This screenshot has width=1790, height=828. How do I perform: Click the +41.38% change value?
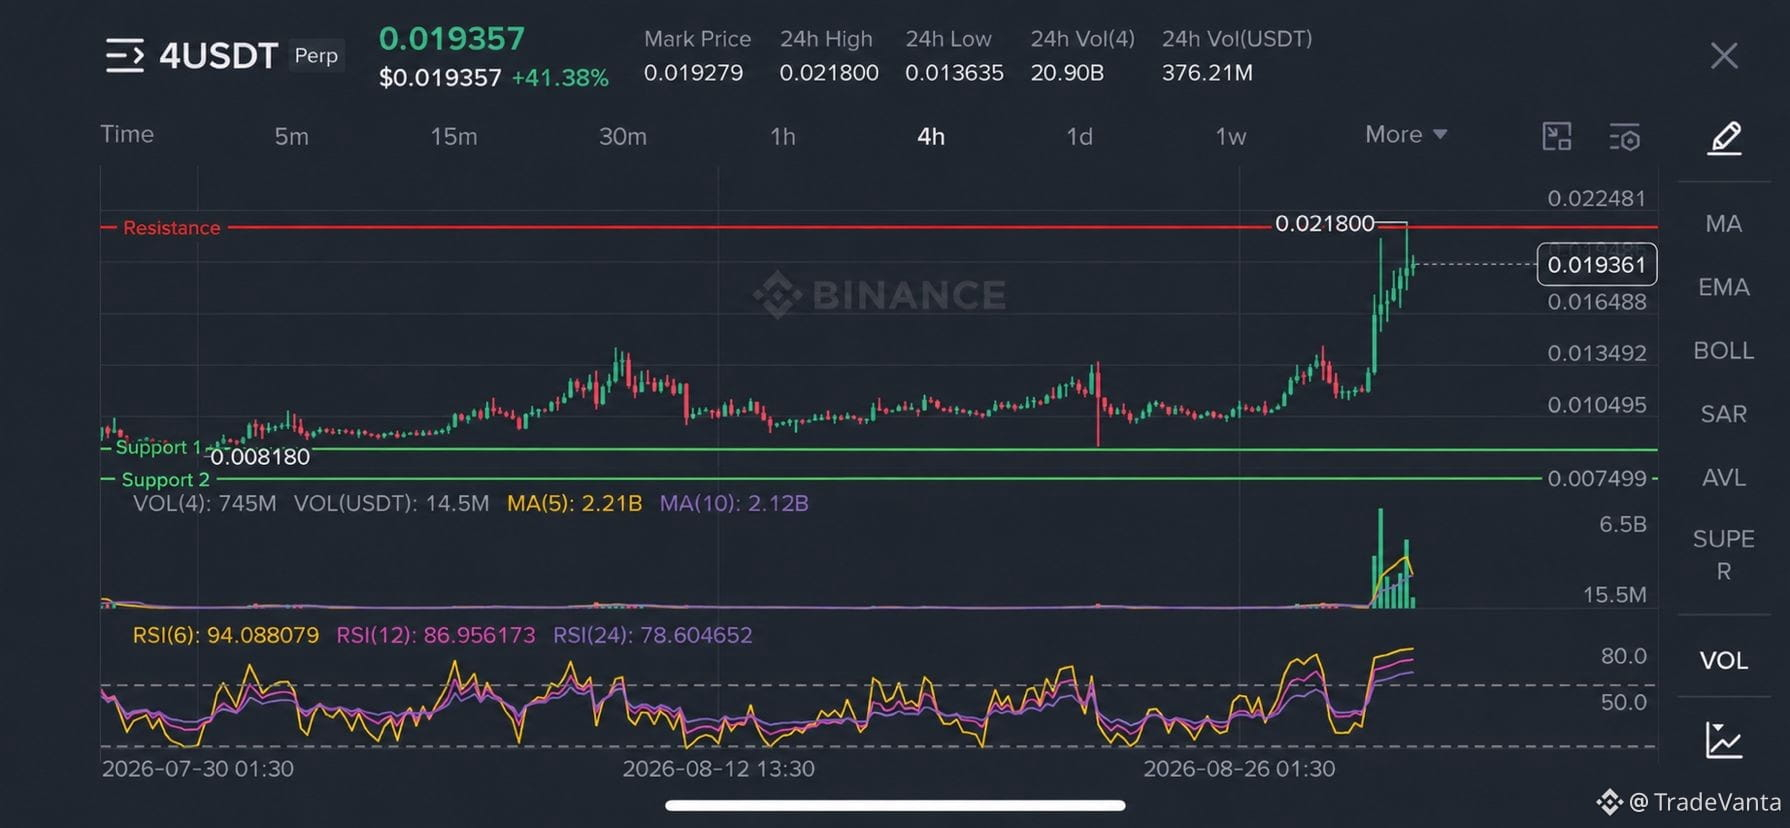click(560, 78)
